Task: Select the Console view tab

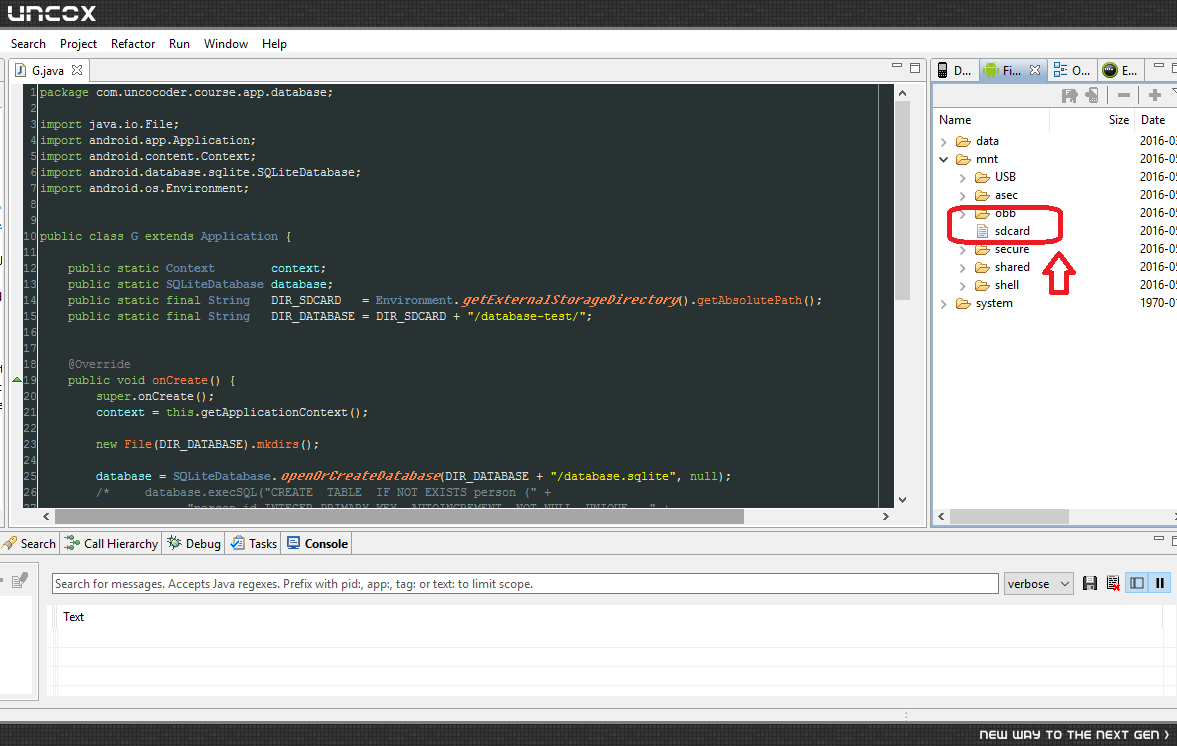Action: click(x=318, y=543)
